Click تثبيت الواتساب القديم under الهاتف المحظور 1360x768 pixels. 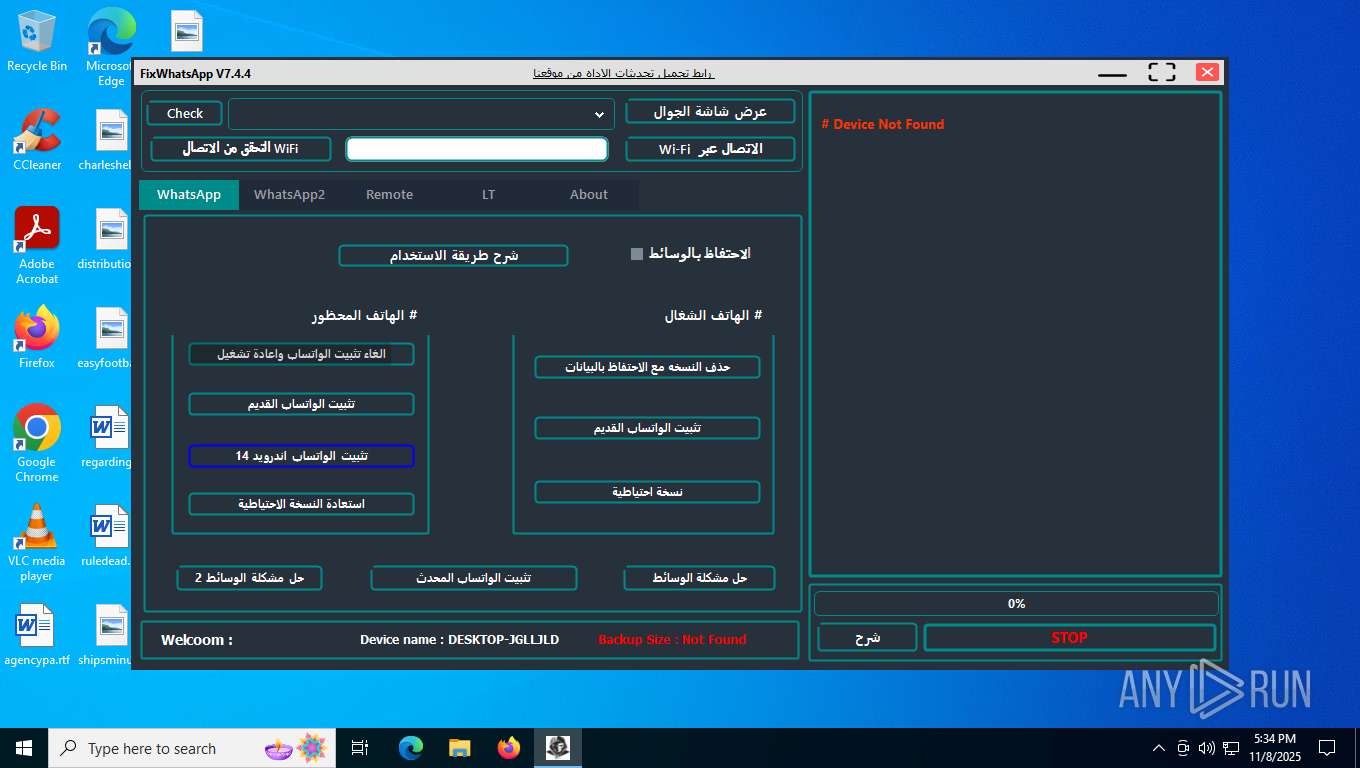(301, 404)
